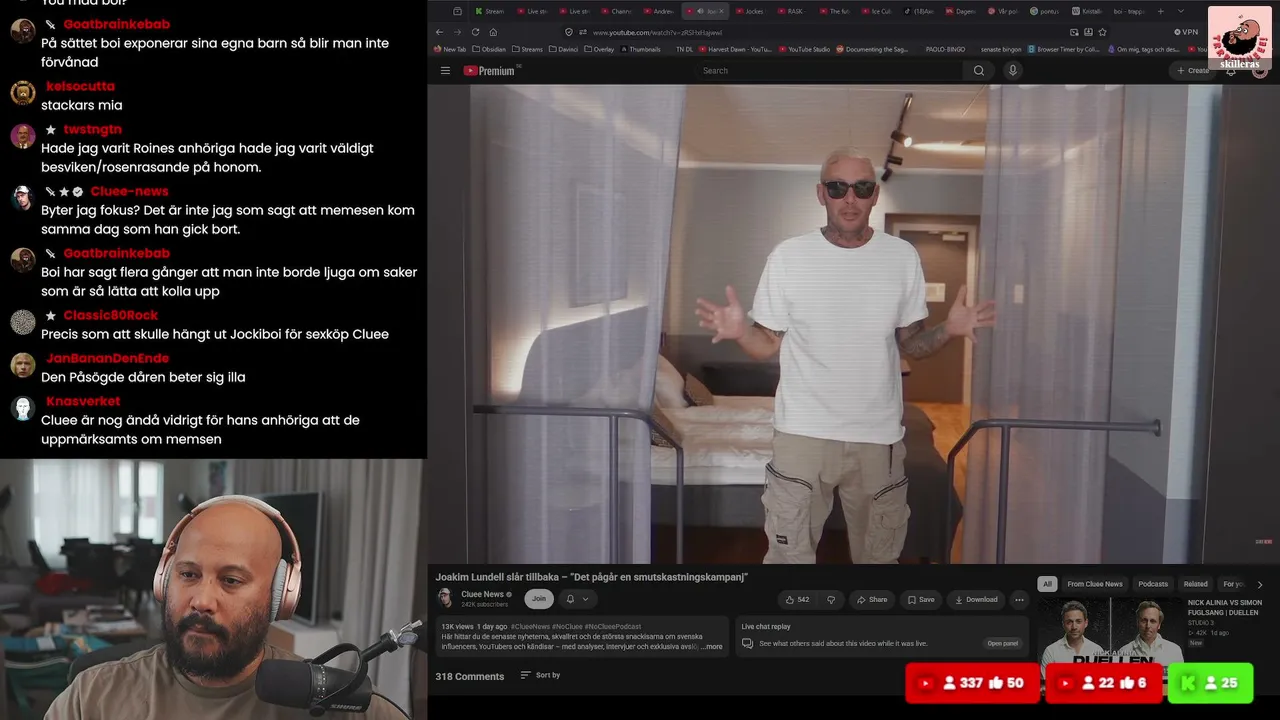Screen dimensions: 1280x720
Task: Switch to the Jockes browser tab
Action: (x=750, y=11)
